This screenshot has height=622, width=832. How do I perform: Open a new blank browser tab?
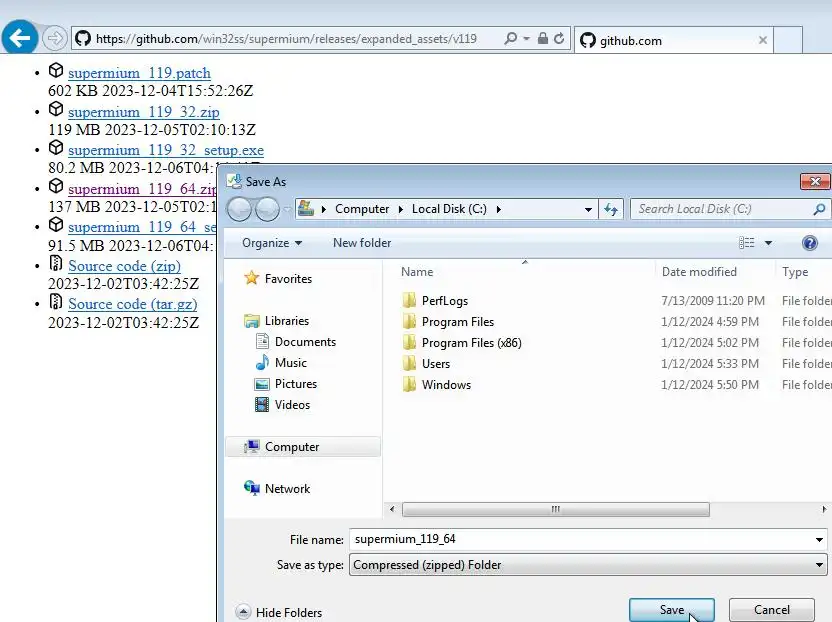[x=788, y=40]
